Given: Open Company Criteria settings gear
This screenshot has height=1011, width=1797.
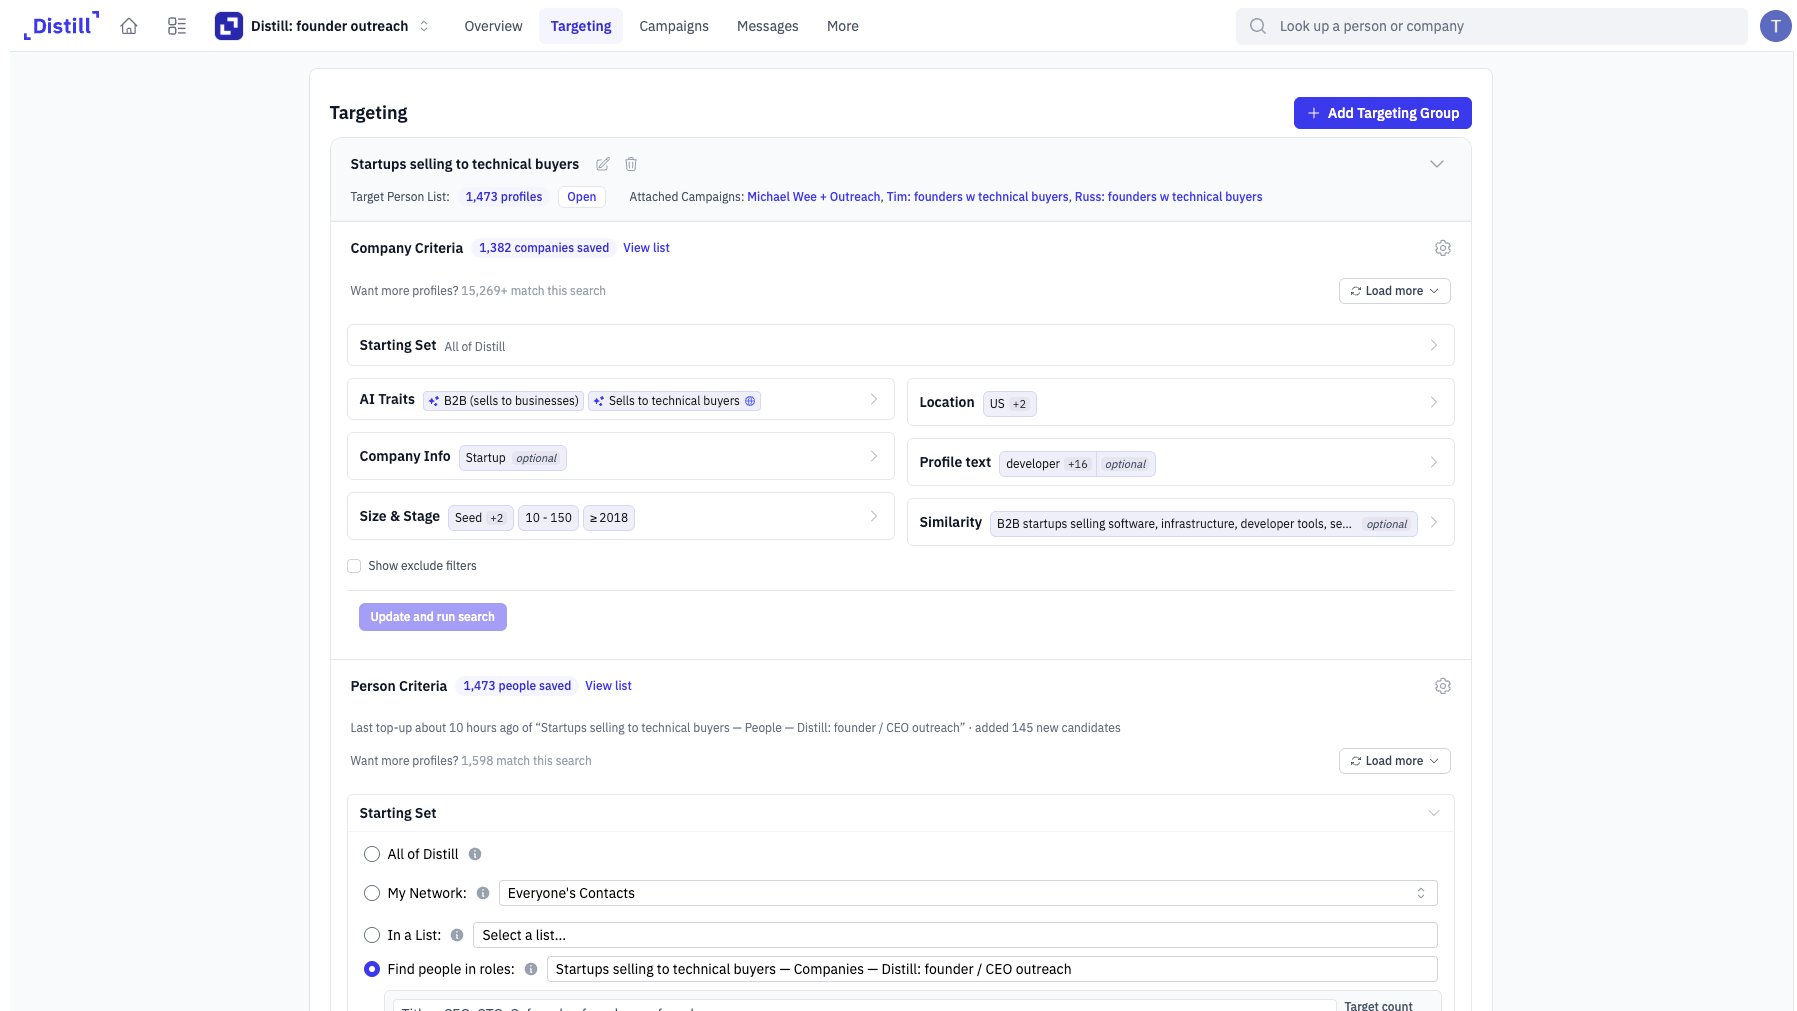Looking at the screenshot, I should point(1442,248).
